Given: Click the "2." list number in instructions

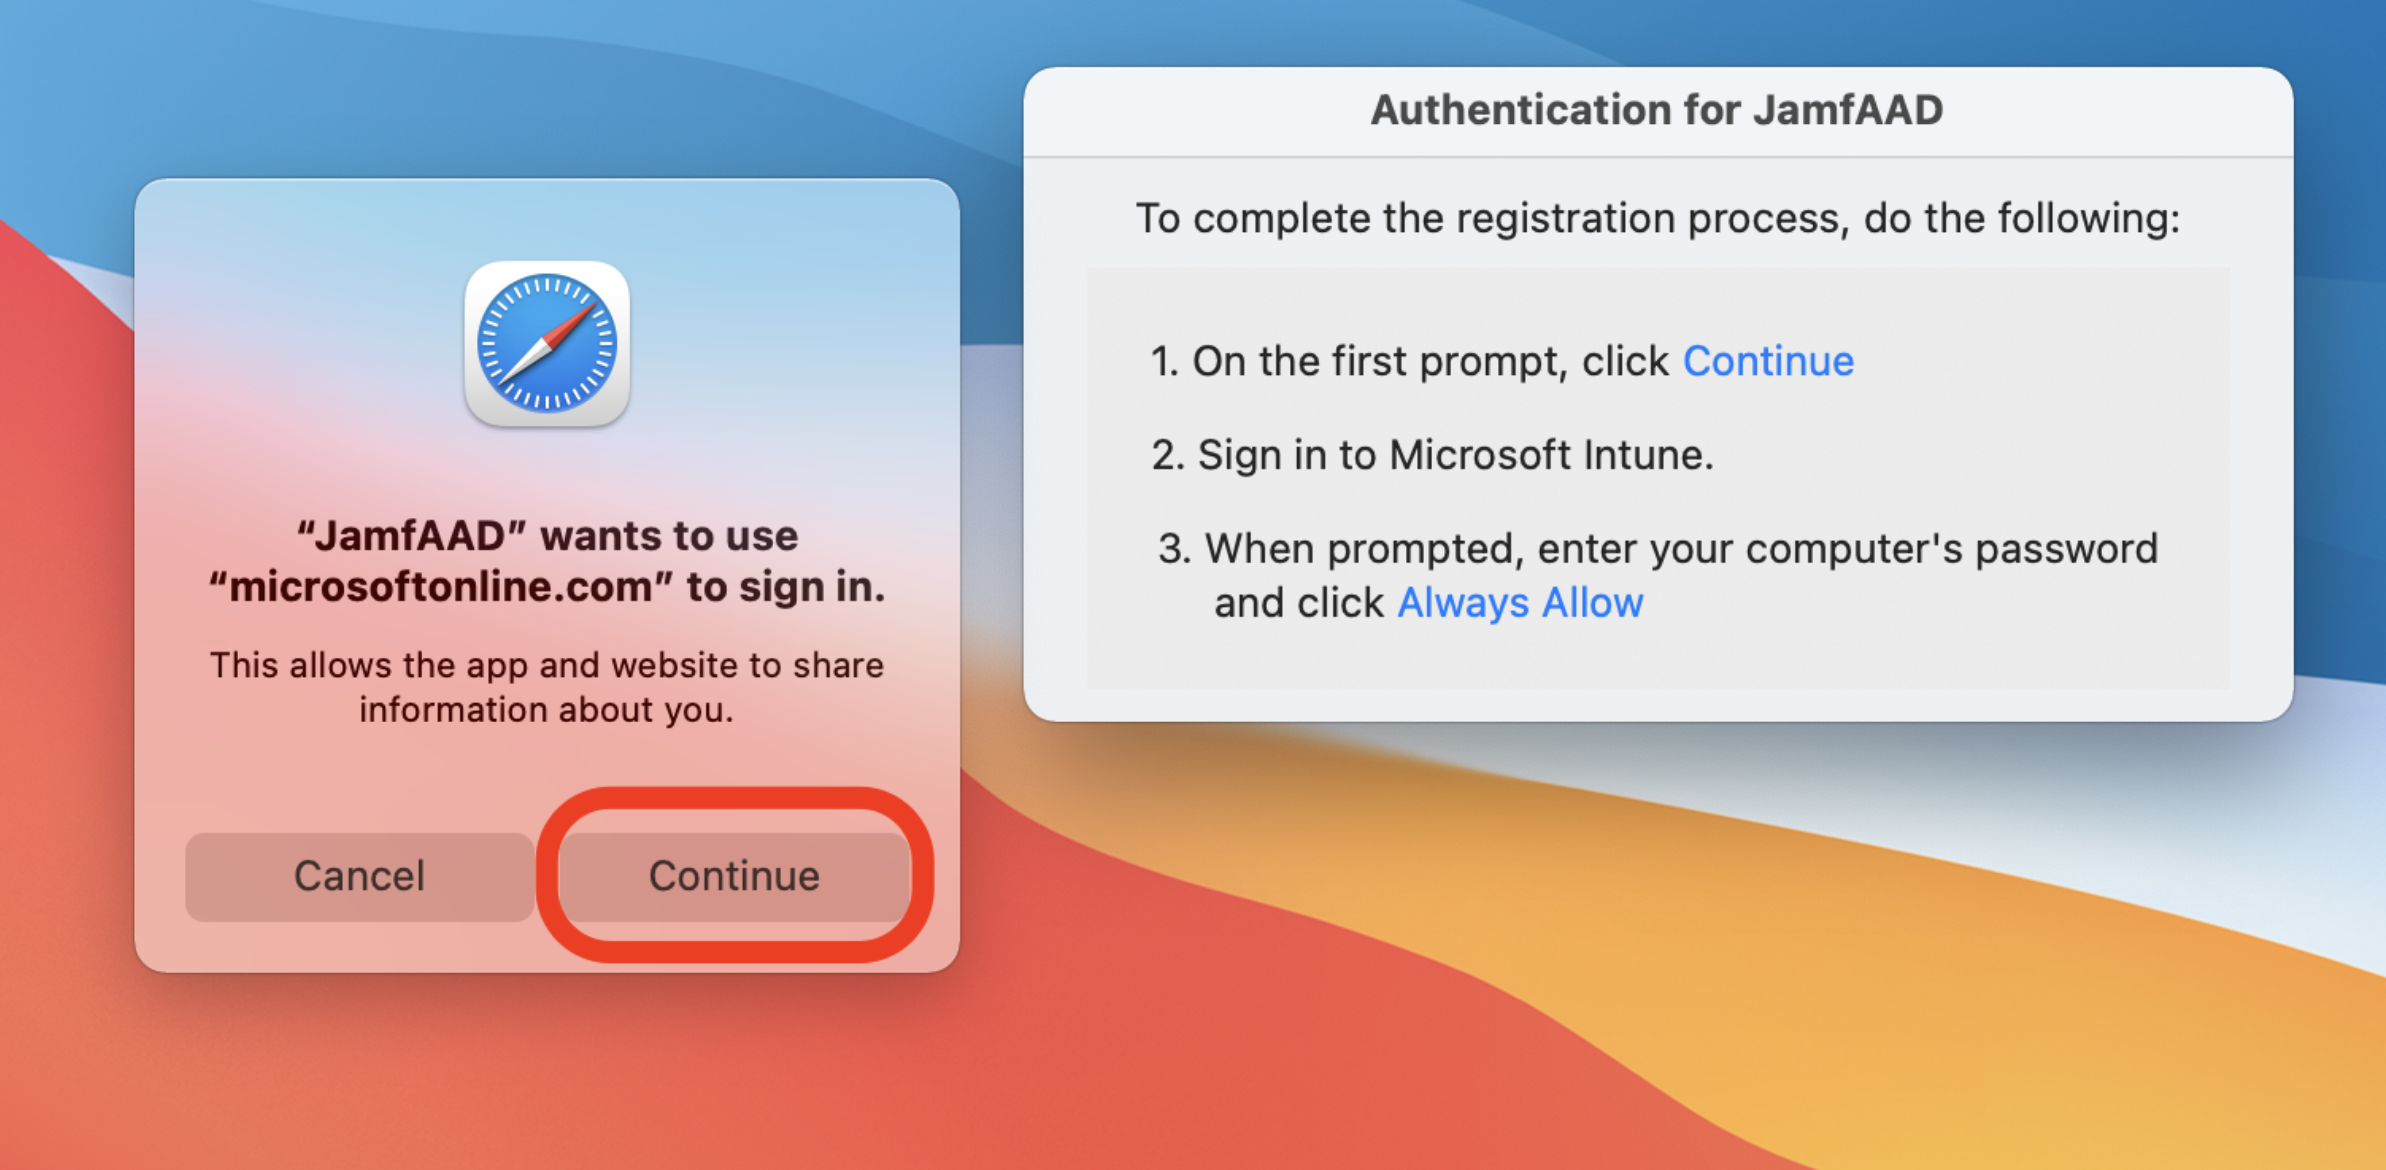Looking at the screenshot, I should coord(1168,456).
